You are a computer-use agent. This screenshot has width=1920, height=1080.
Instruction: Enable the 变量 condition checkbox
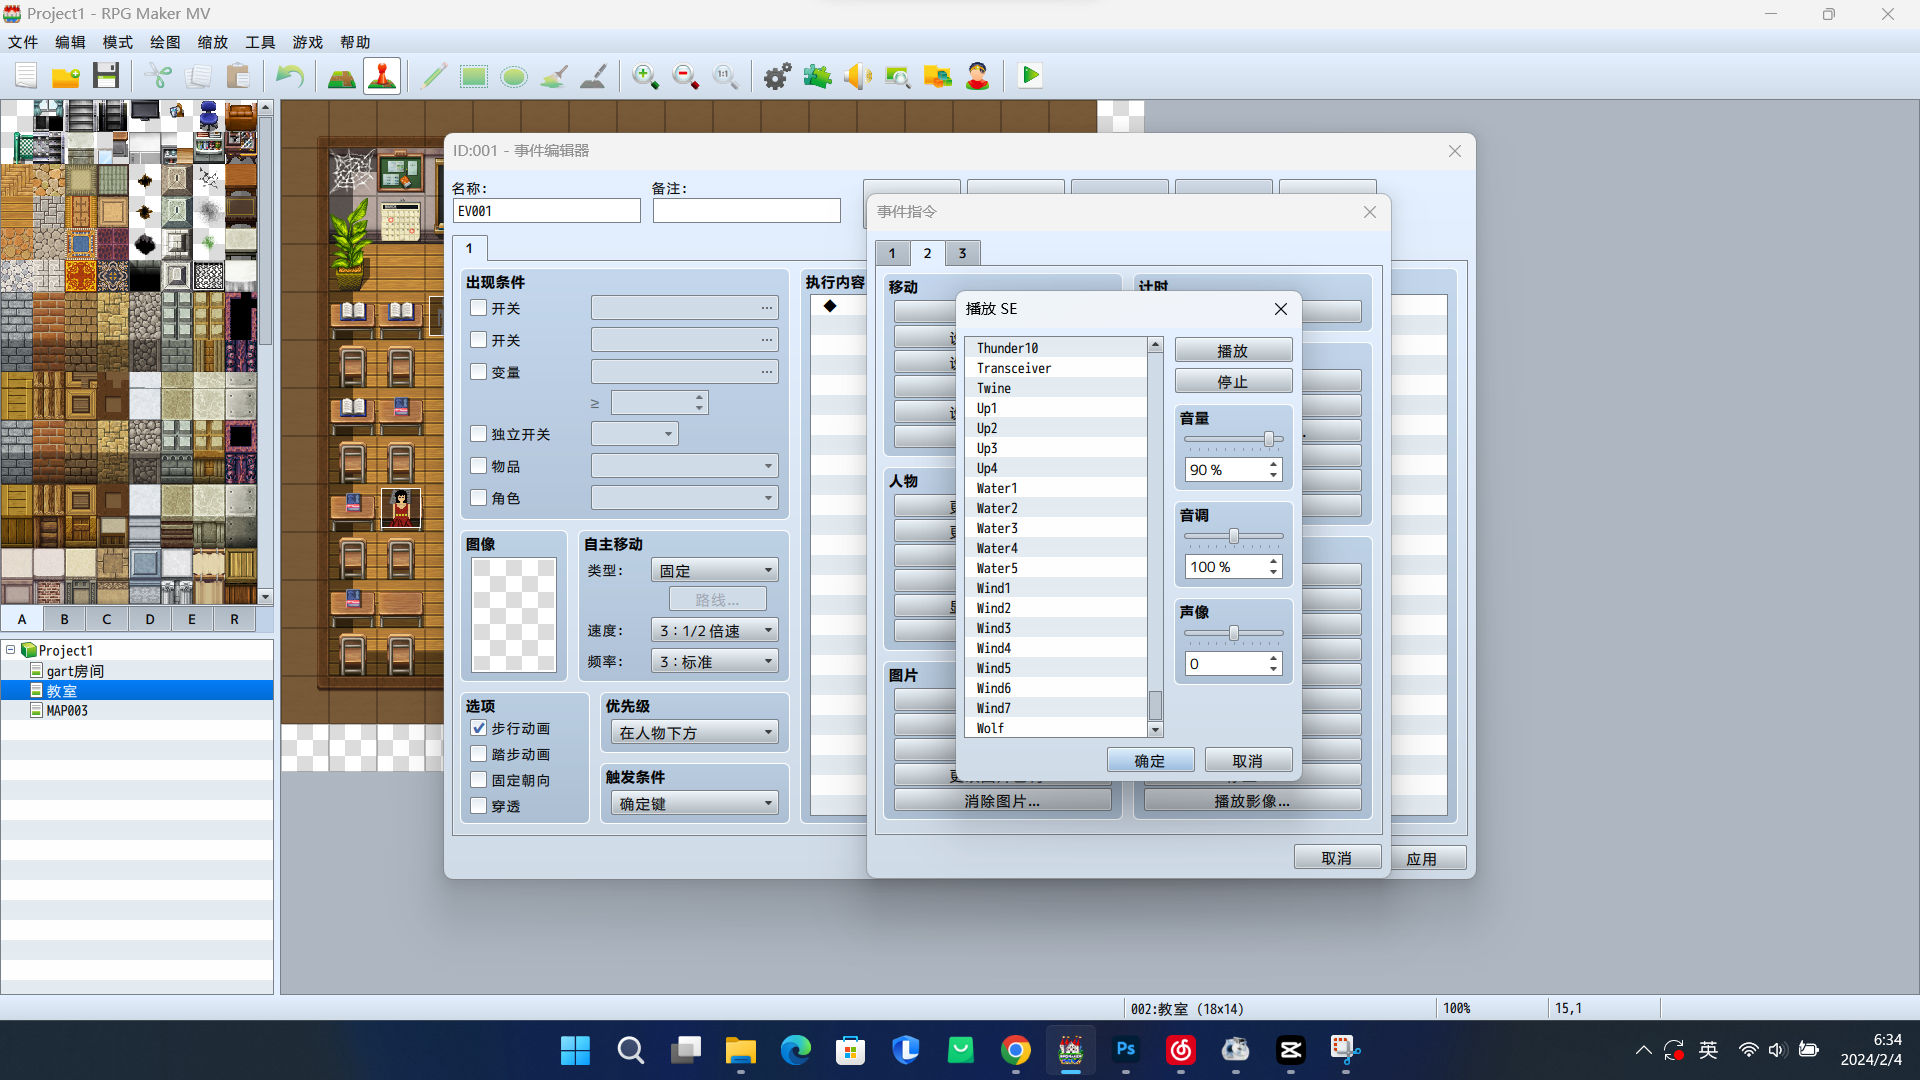[x=479, y=372]
